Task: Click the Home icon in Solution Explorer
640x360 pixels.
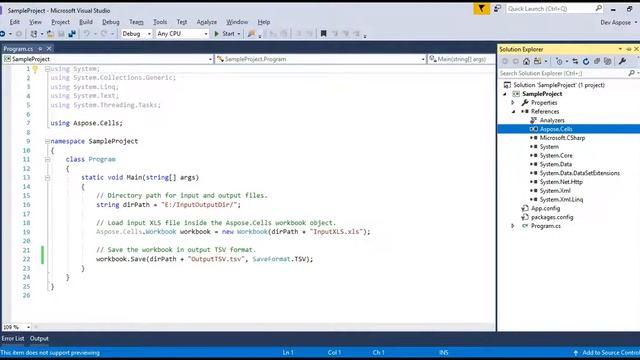Action: click(526, 61)
